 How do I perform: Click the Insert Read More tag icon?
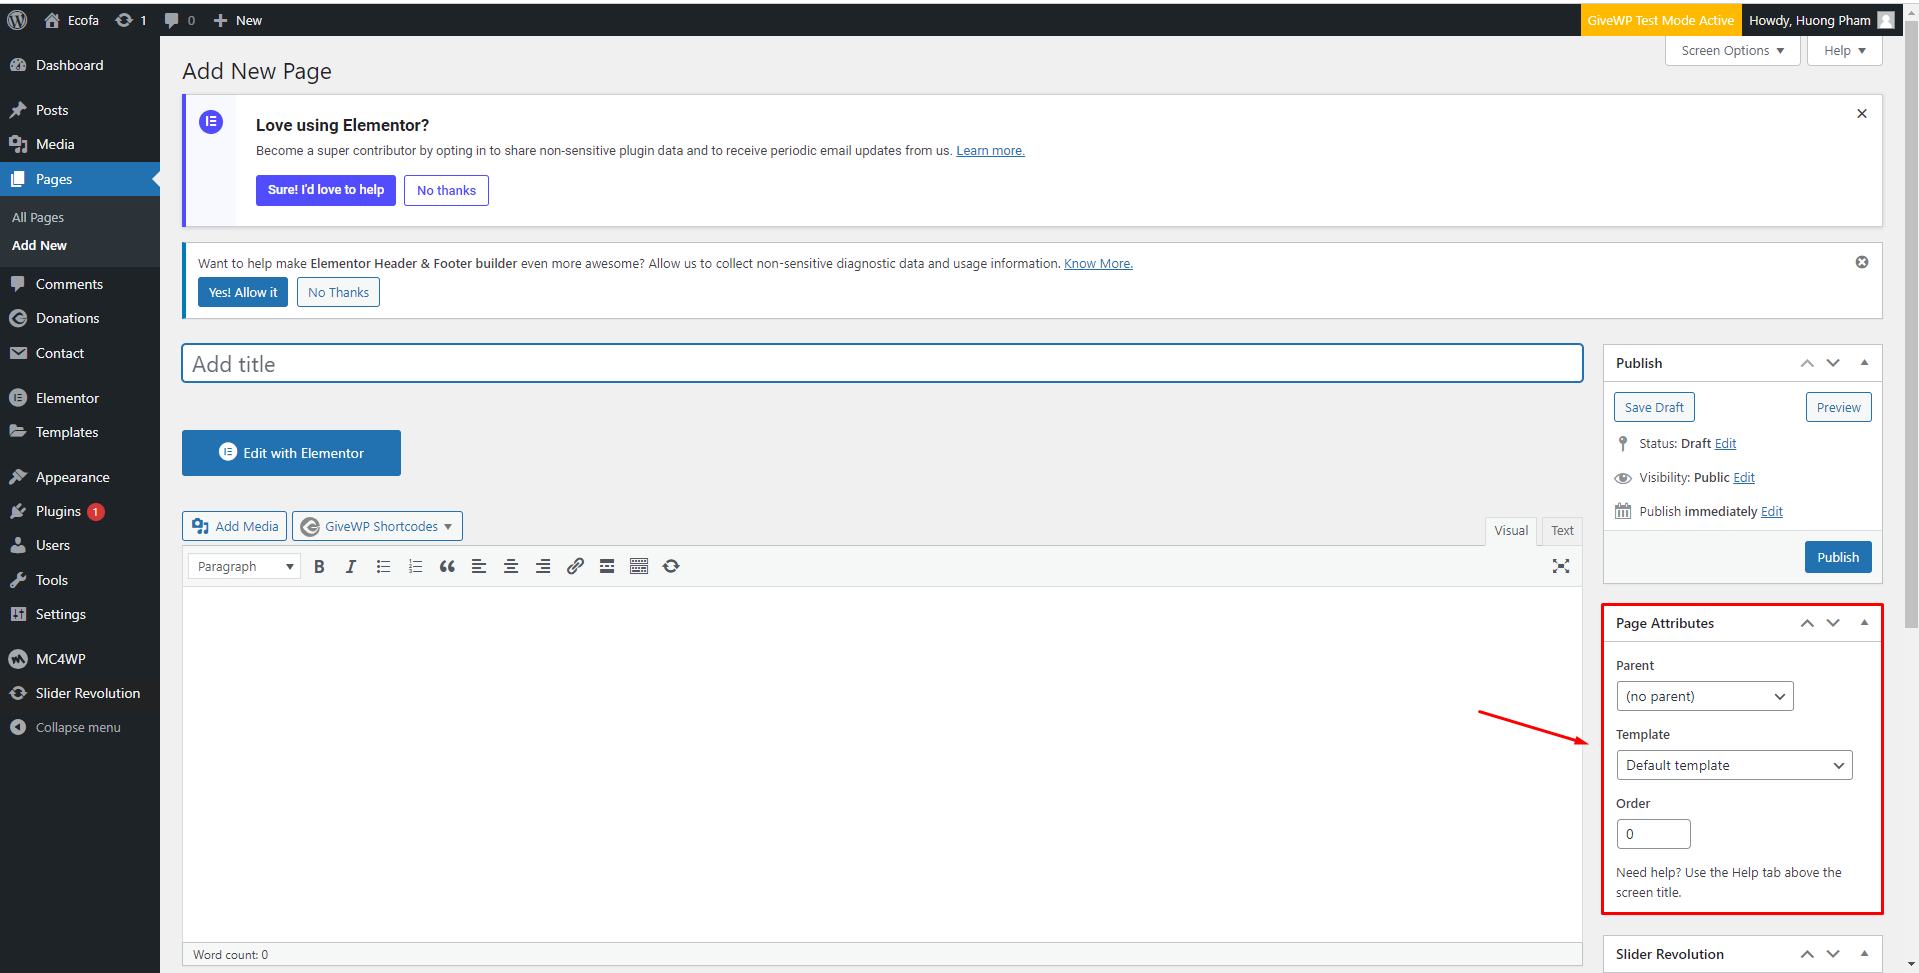click(x=607, y=567)
